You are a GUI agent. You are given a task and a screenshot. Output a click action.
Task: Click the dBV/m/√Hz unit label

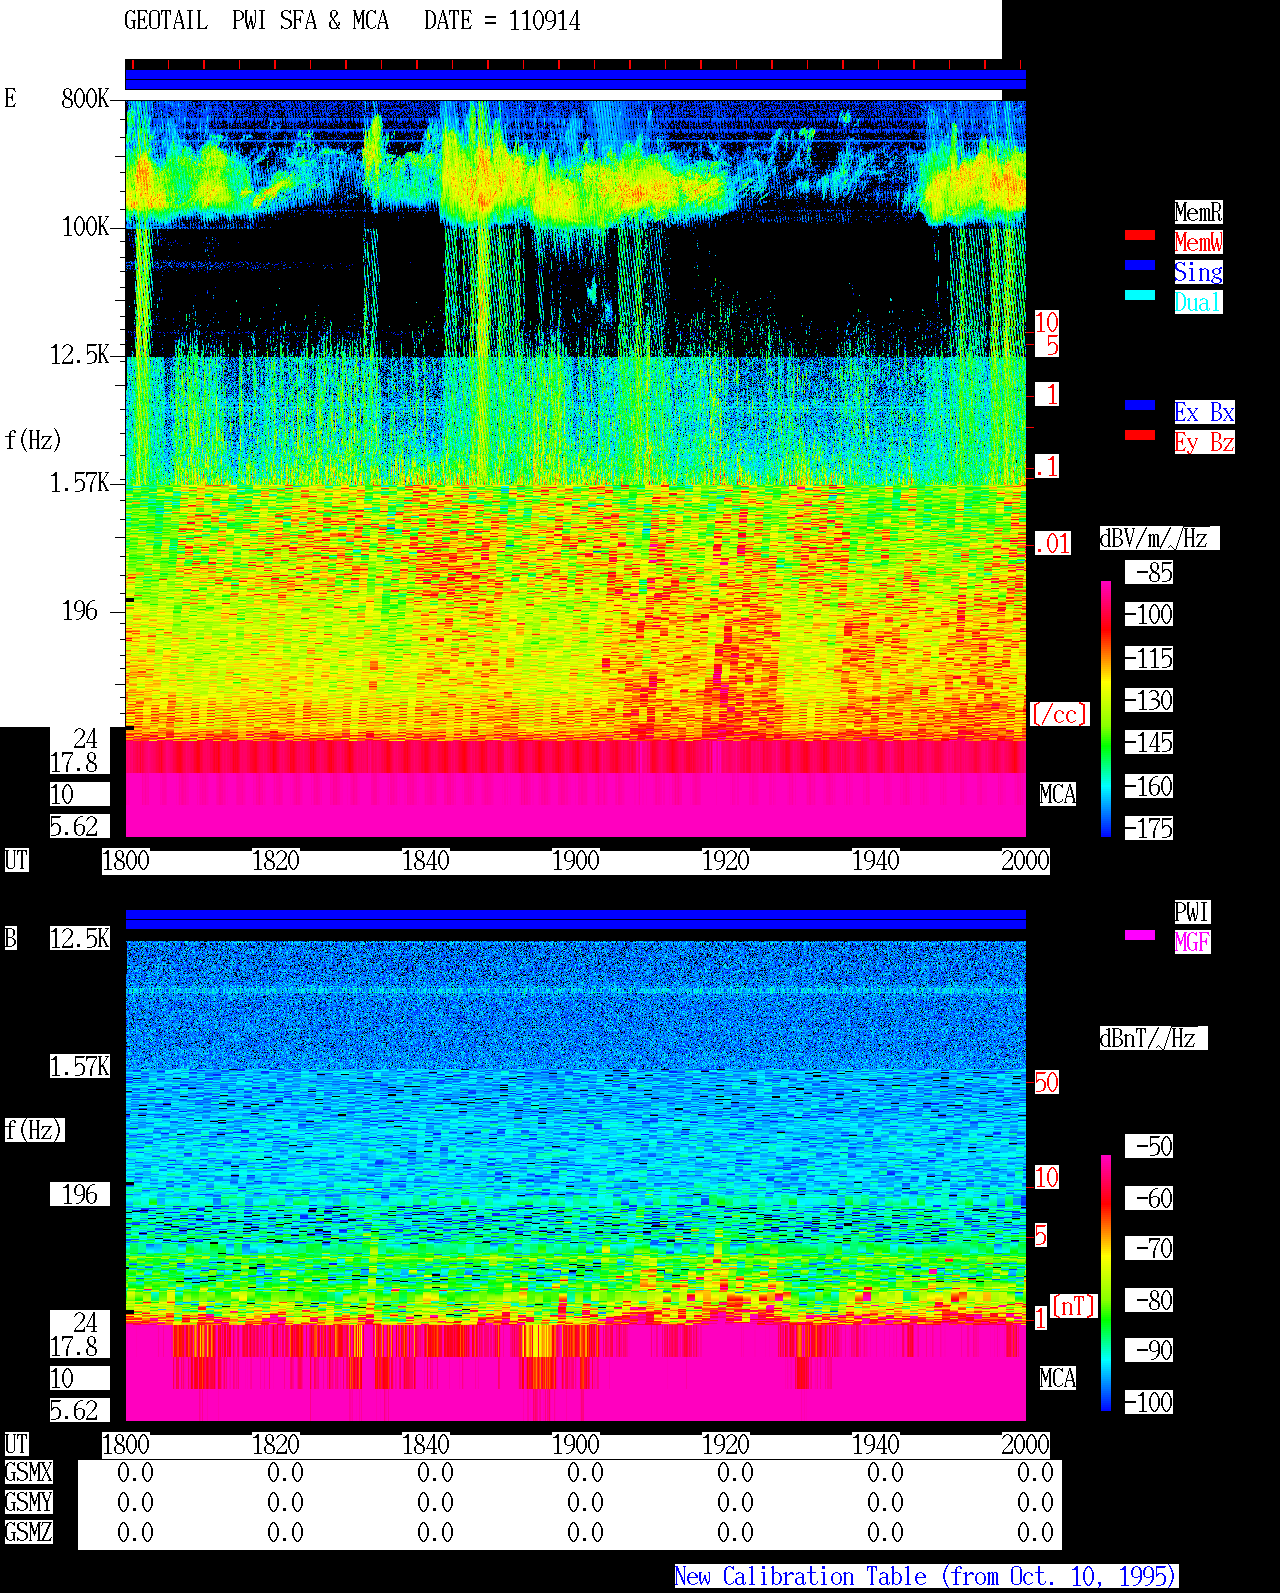click(x=1159, y=538)
